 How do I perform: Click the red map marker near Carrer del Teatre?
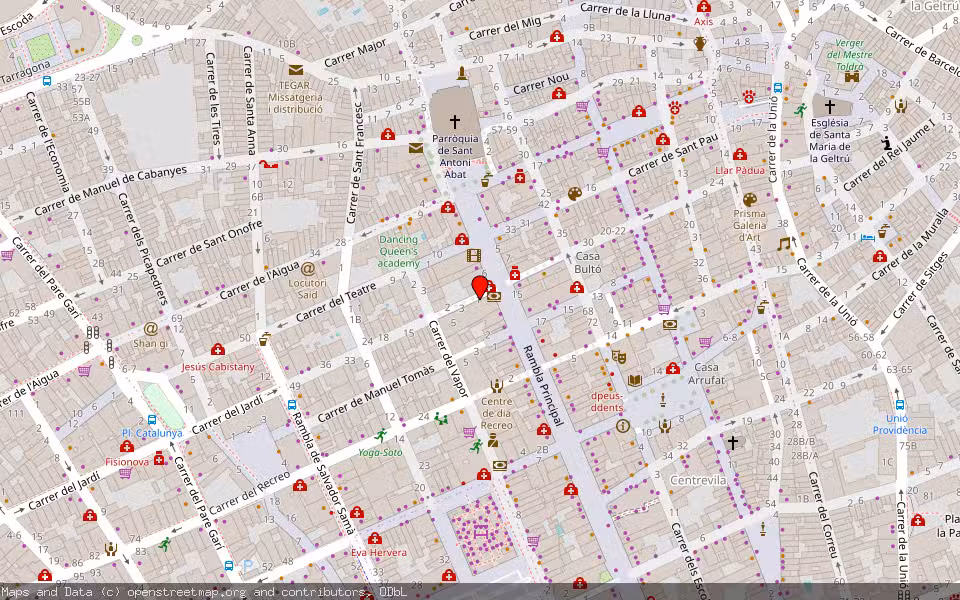[479, 288]
